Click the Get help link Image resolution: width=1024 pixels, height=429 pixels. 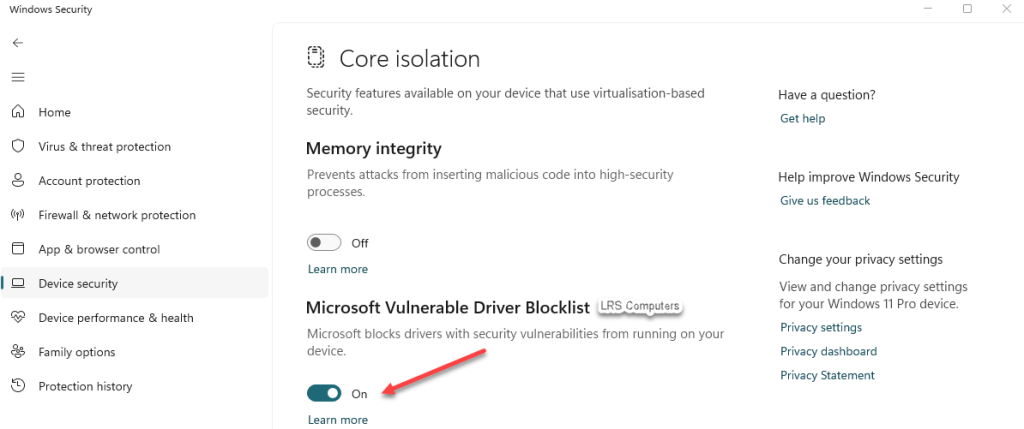[x=802, y=118]
